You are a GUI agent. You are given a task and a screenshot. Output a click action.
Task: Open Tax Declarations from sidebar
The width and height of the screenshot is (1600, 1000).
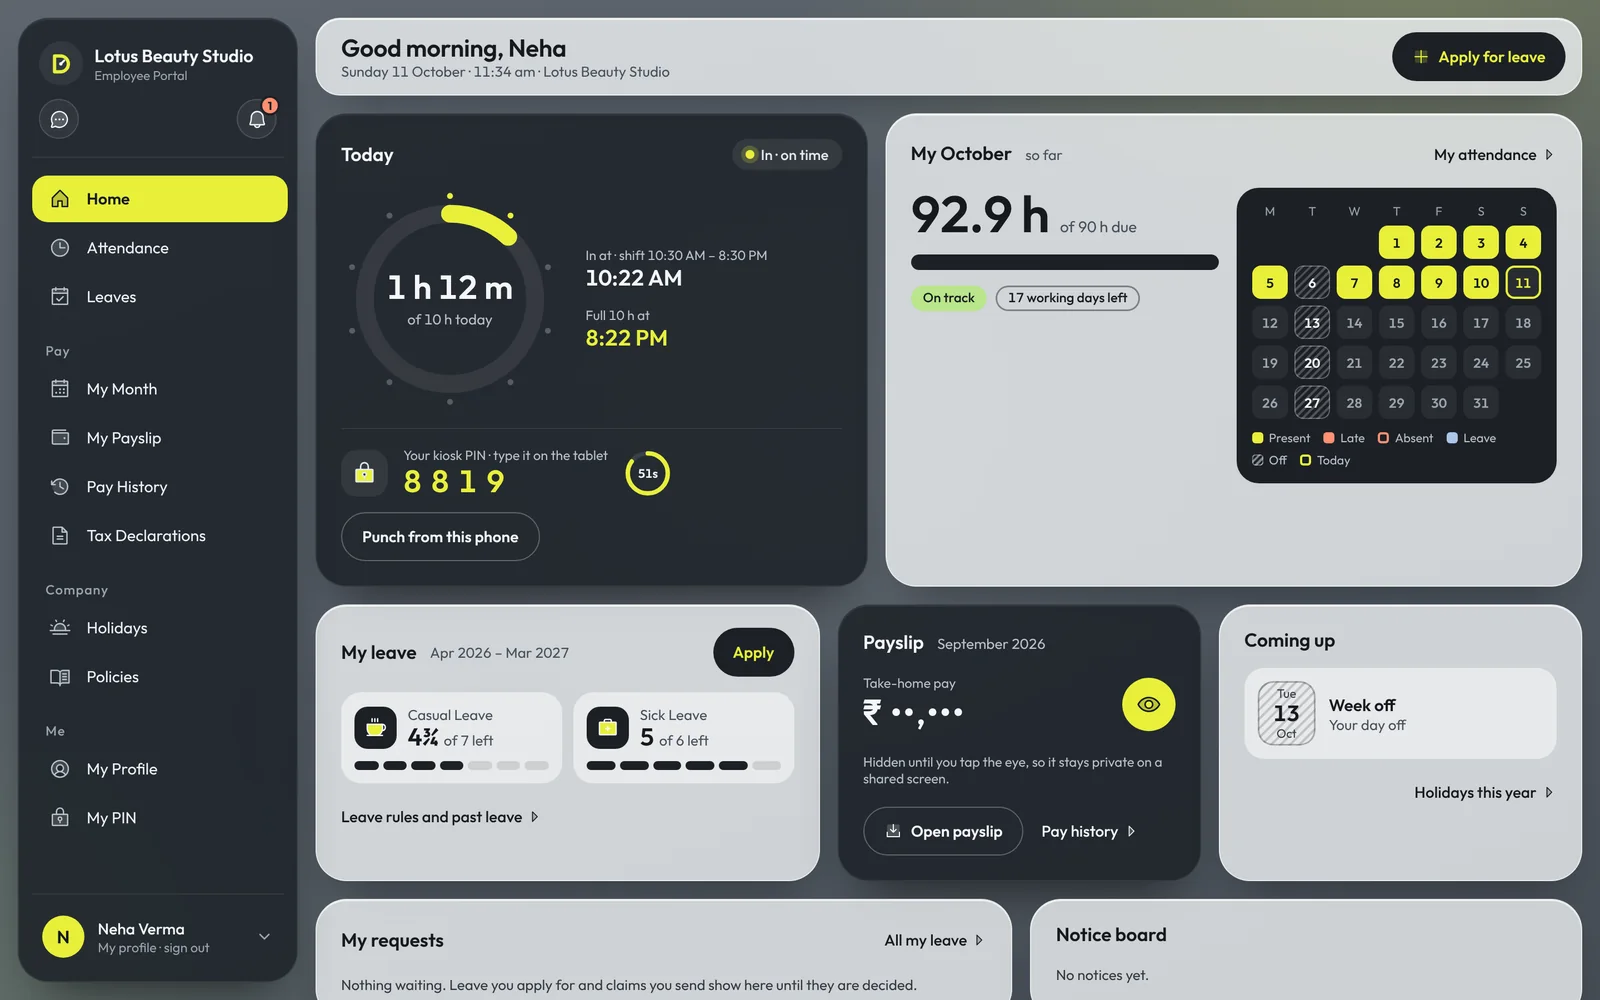pyautogui.click(x=160, y=536)
